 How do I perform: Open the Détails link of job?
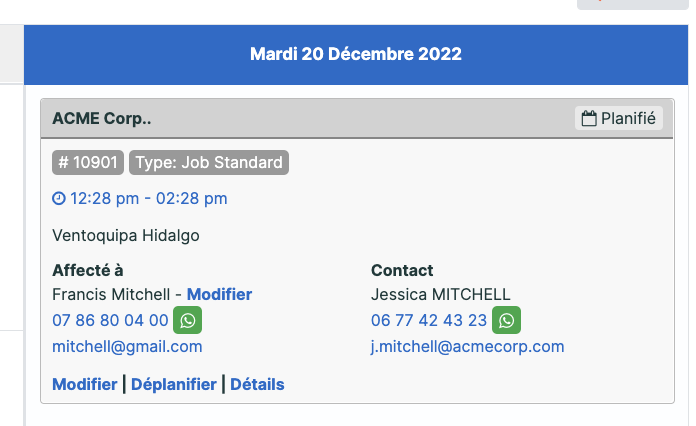click(x=257, y=384)
